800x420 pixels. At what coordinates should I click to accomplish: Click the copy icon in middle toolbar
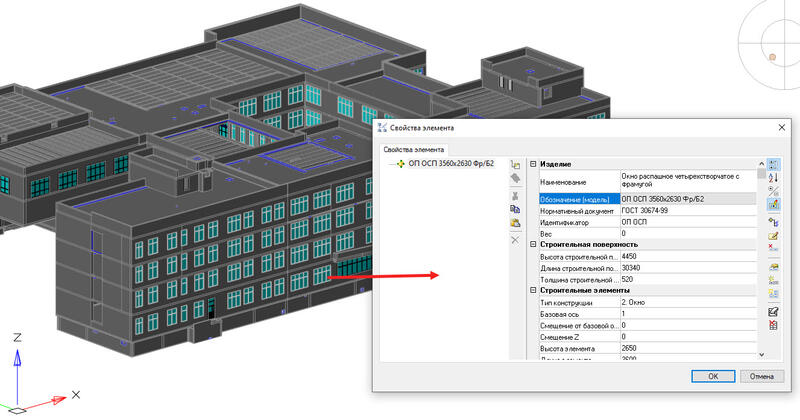[x=516, y=210]
